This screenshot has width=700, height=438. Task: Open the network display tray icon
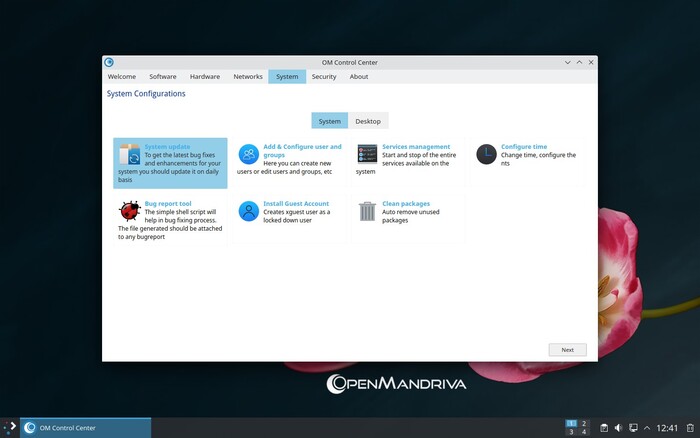pyautogui.click(x=633, y=428)
